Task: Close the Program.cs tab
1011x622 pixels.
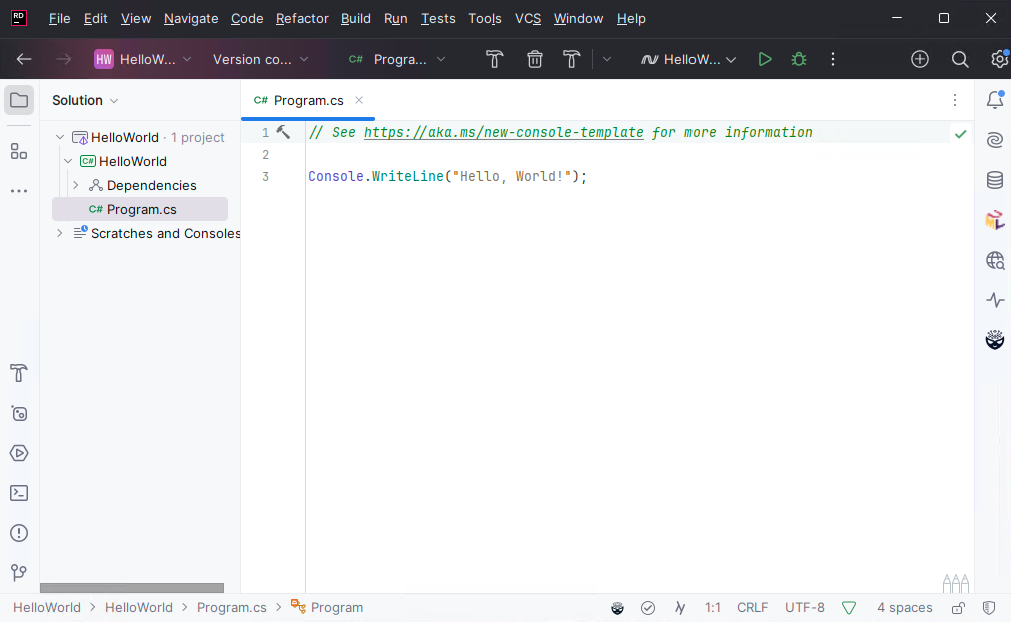Action: coord(359,100)
